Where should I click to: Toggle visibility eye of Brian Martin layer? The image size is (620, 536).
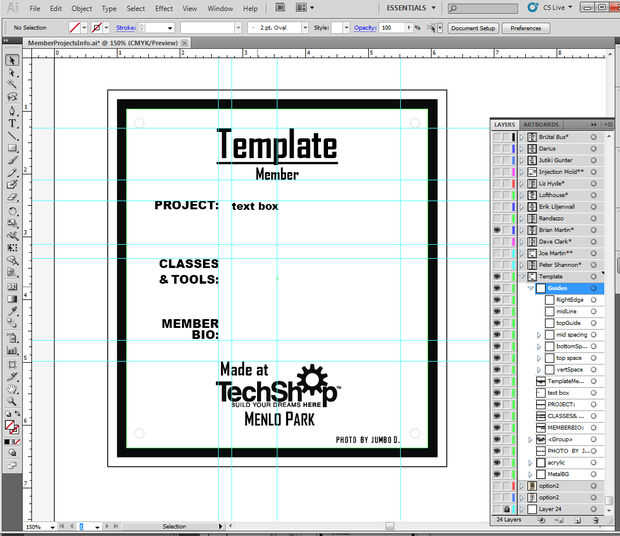(497, 230)
